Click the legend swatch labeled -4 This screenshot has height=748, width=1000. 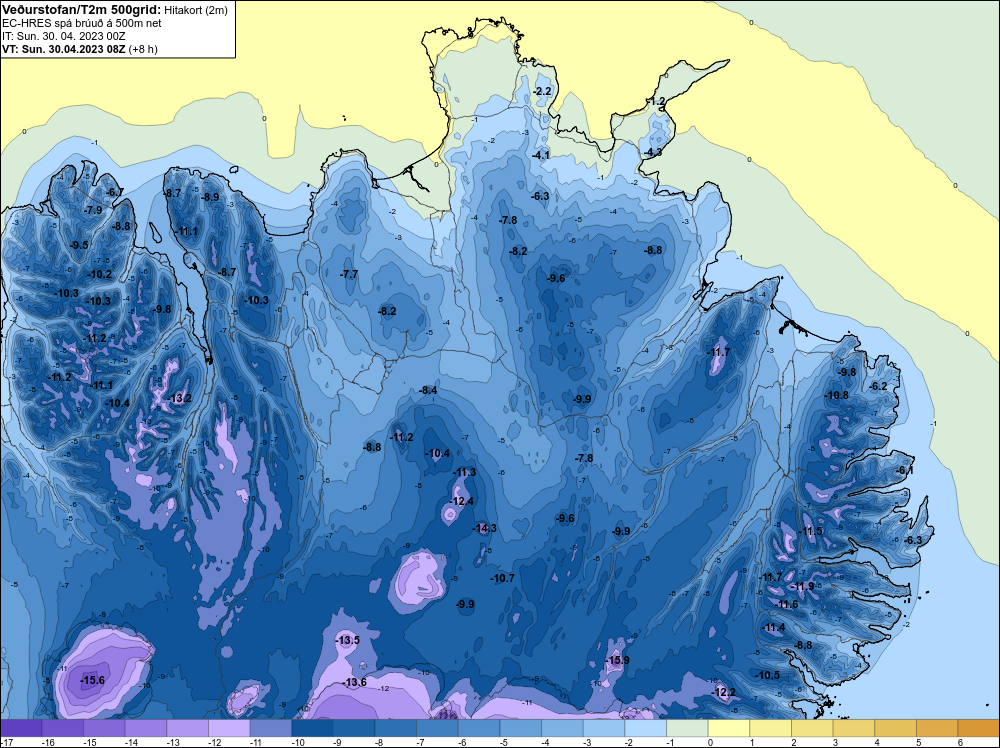click(x=562, y=728)
